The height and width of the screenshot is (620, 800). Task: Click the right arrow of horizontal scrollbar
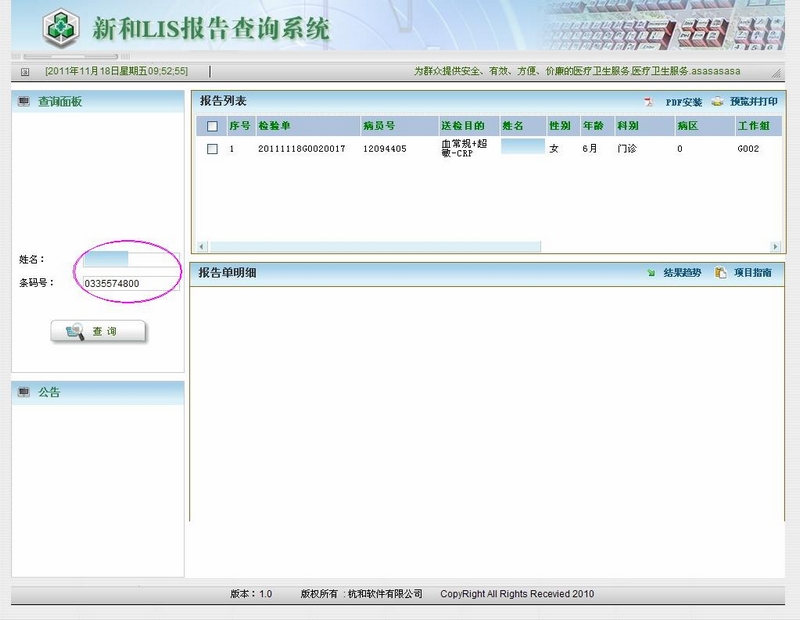pyautogui.click(x=775, y=246)
